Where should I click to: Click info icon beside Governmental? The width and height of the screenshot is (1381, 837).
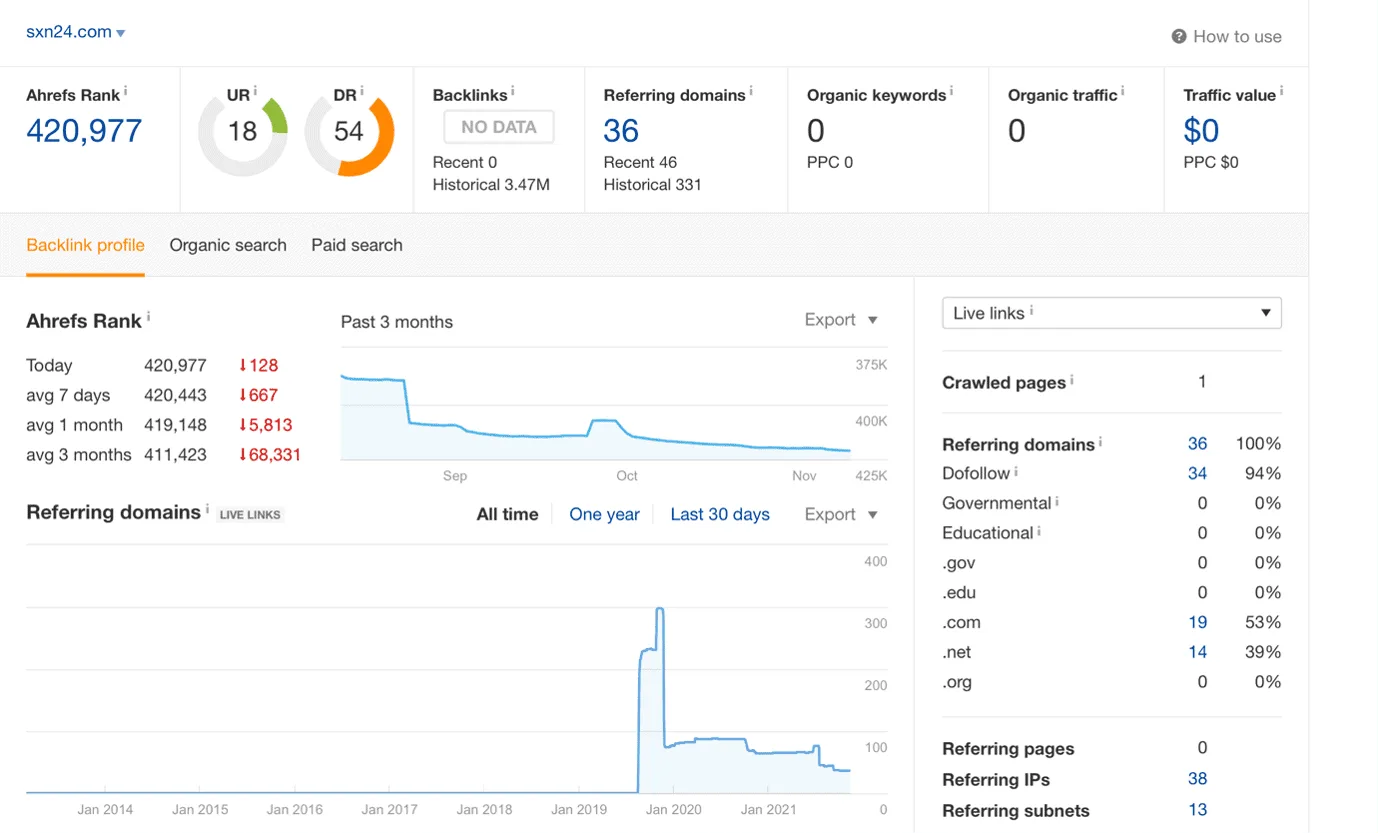pos(1057,501)
